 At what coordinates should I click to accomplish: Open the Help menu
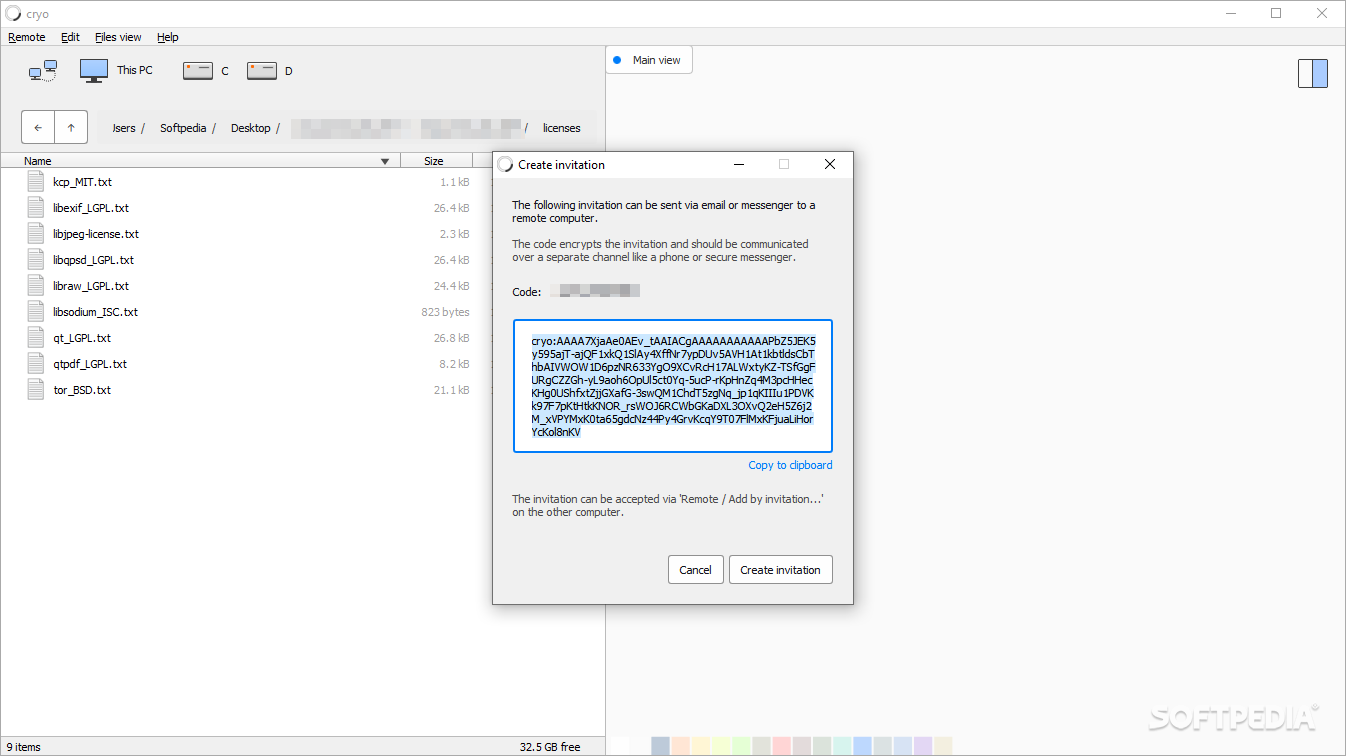coord(168,37)
